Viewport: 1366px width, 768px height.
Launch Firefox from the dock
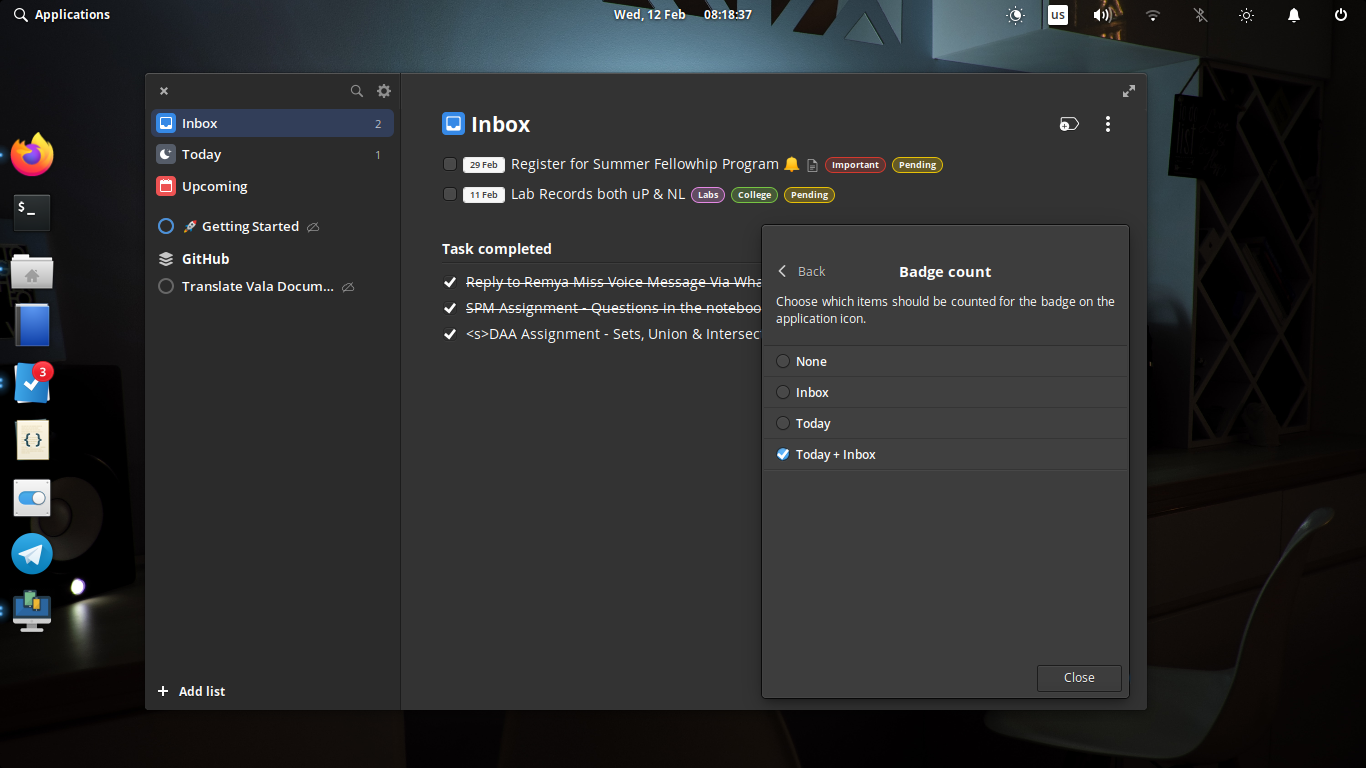pos(32,154)
